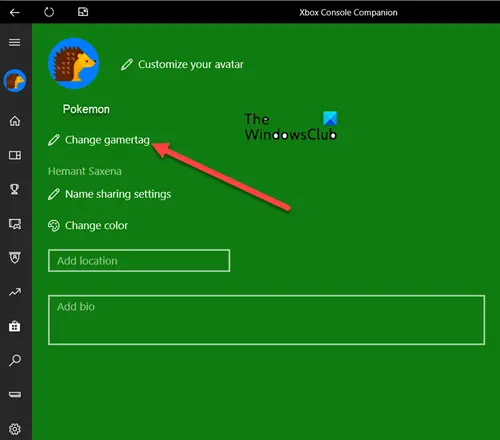Open Clubs shield icon in sidebar
Screen dimensions: 500x440
15,258
